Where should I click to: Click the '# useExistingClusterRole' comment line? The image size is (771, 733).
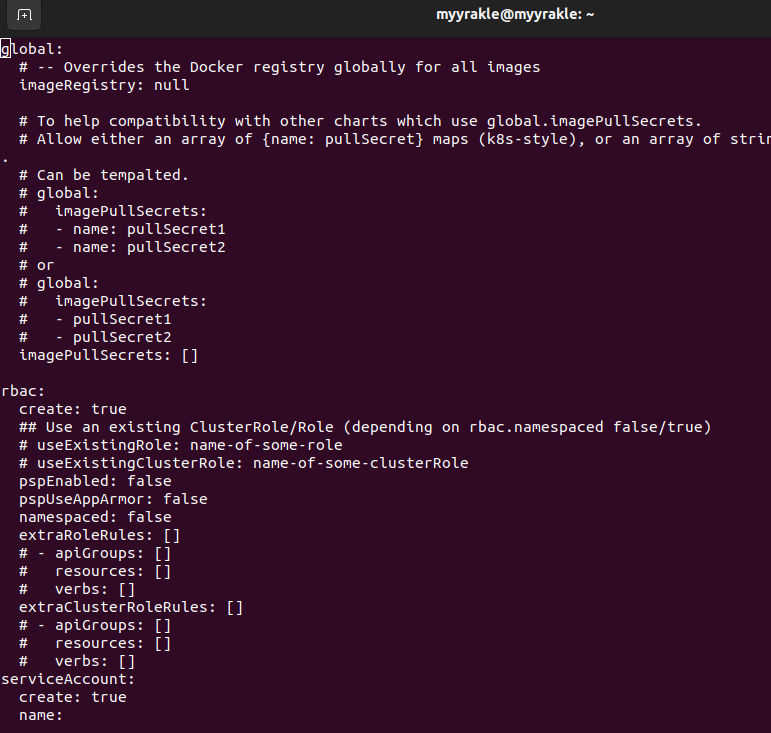pos(243,463)
